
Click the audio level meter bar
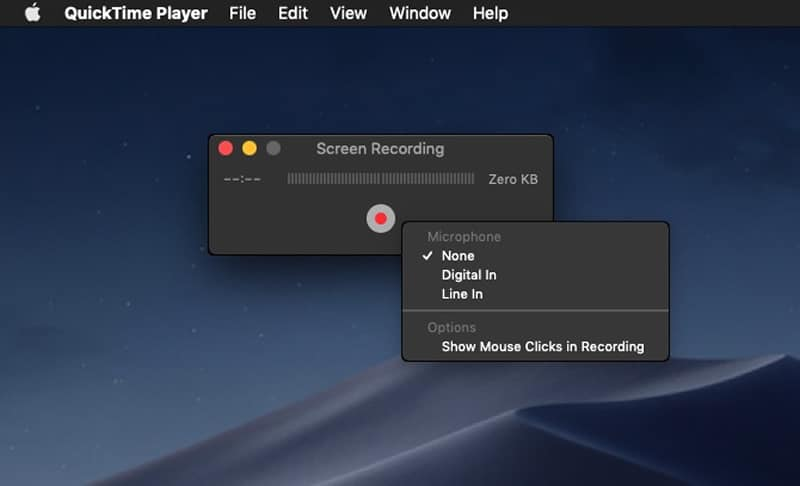click(x=380, y=179)
